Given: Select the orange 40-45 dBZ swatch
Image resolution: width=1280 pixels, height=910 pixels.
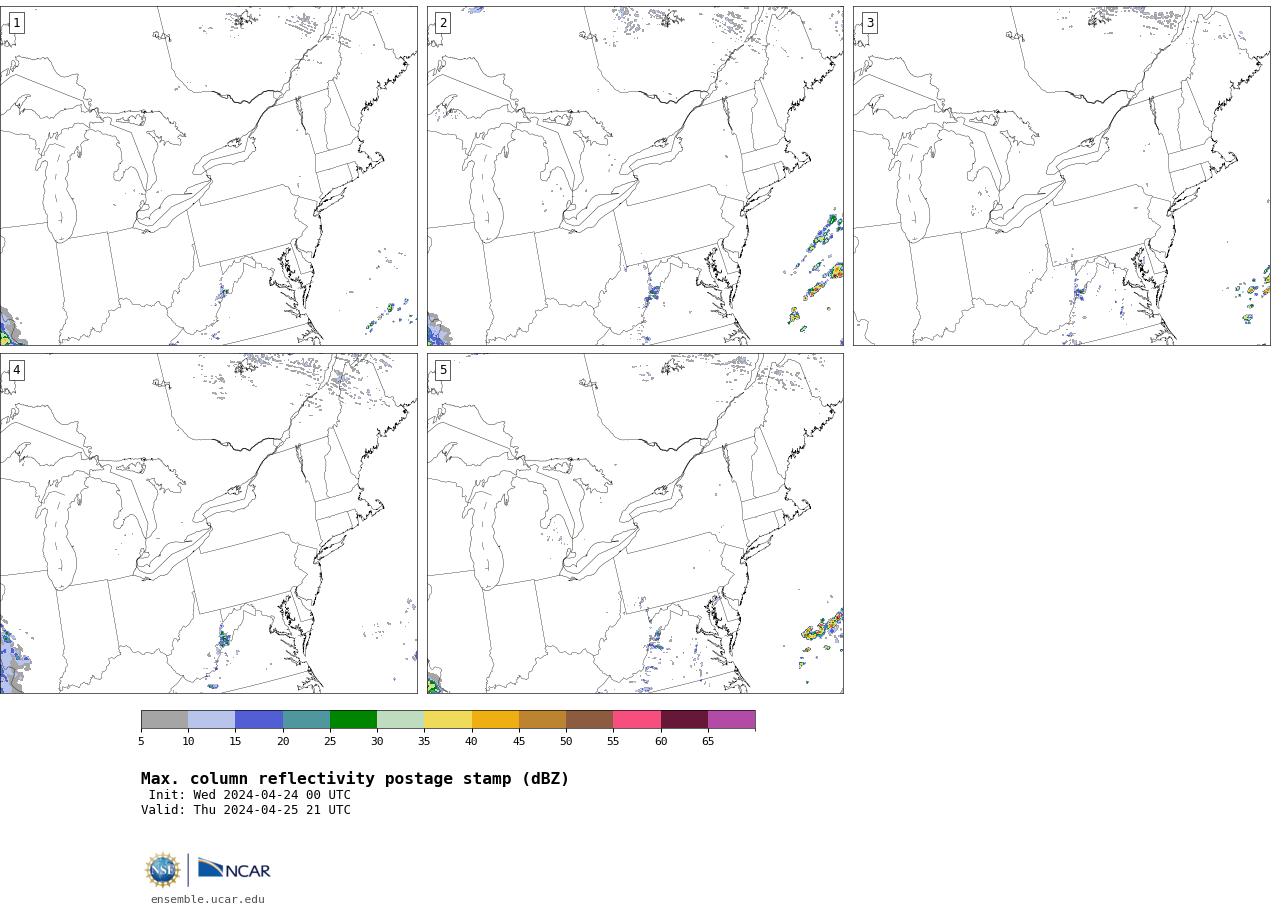Looking at the screenshot, I should tap(495, 720).
